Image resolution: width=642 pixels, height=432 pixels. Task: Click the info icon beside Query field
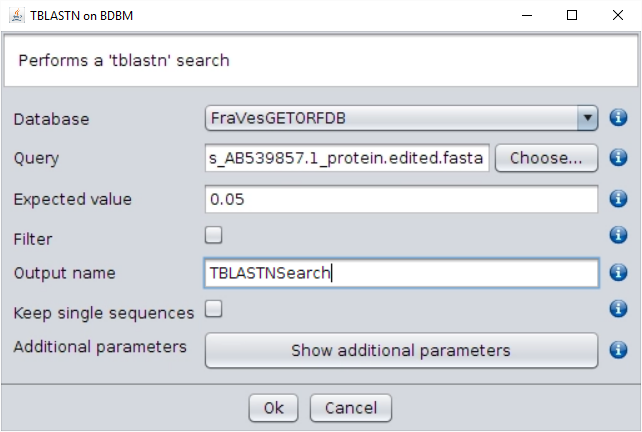coord(618,158)
